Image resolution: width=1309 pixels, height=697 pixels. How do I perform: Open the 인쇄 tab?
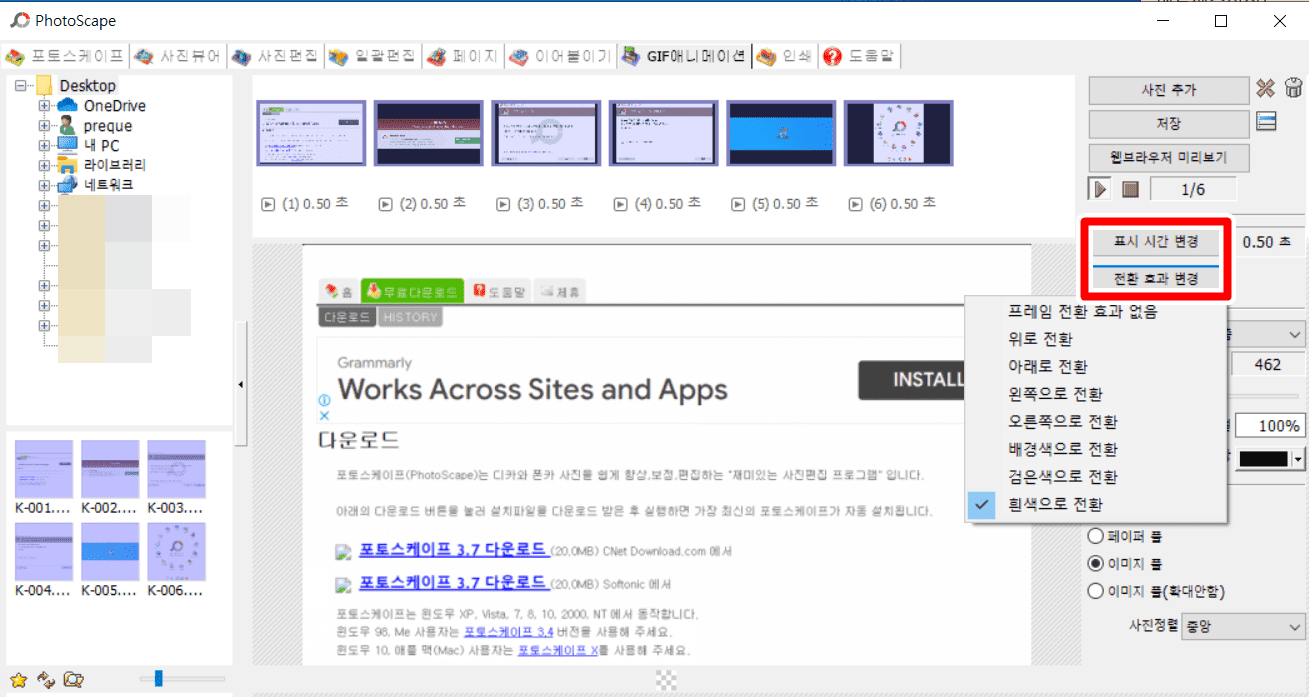pyautogui.click(x=785, y=57)
